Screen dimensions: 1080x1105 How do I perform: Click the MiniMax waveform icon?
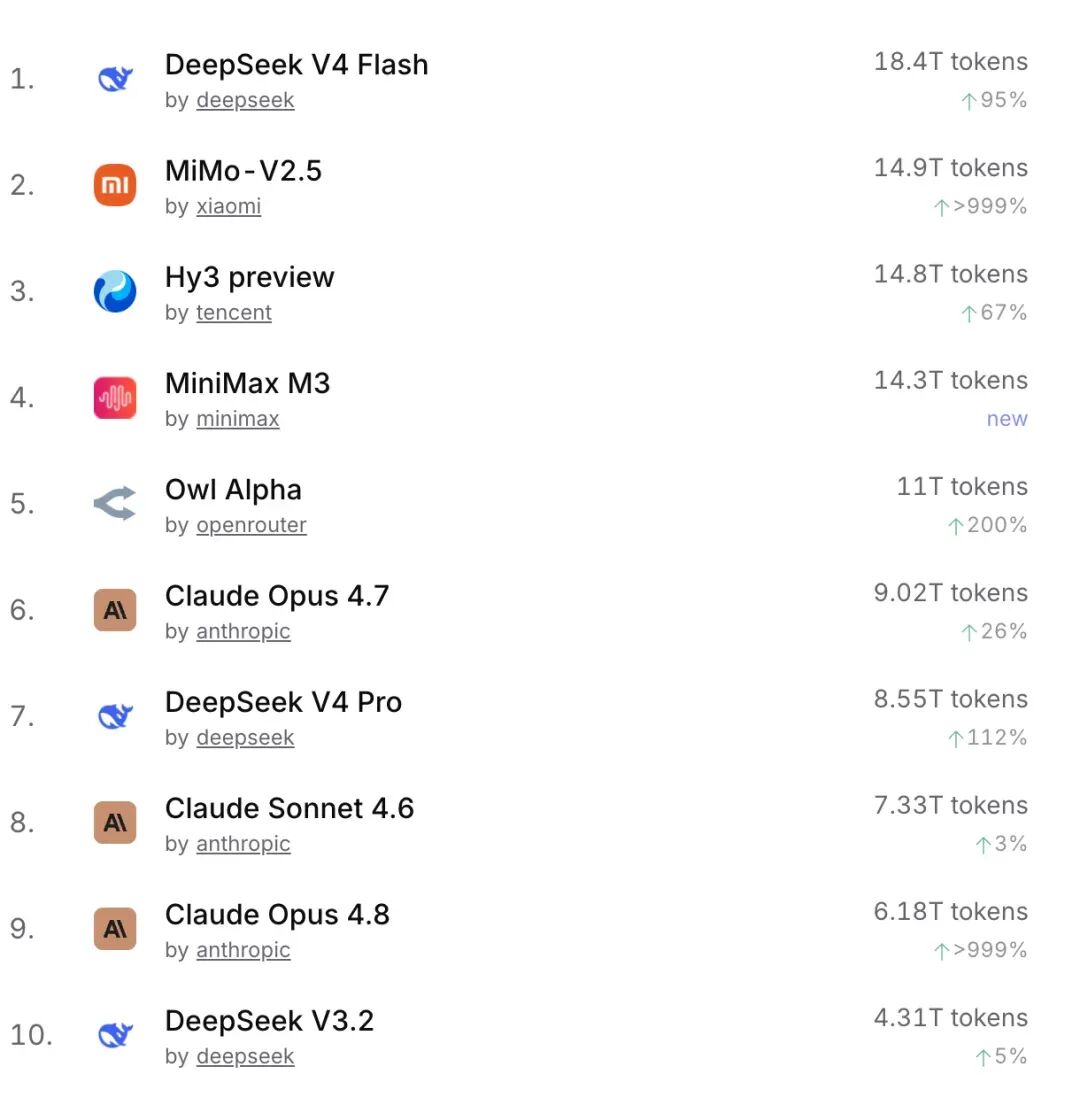tap(115, 397)
